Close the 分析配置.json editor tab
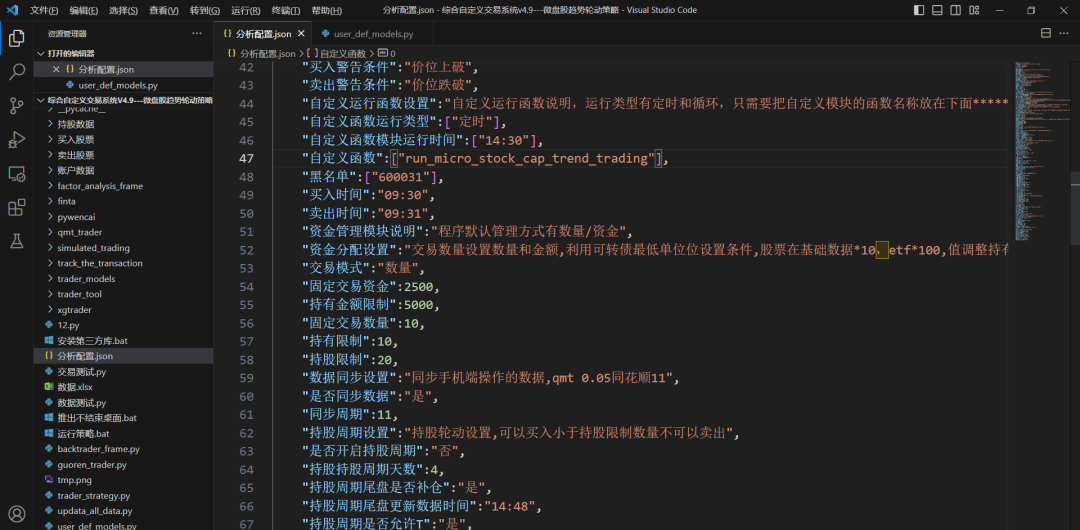 [301, 34]
